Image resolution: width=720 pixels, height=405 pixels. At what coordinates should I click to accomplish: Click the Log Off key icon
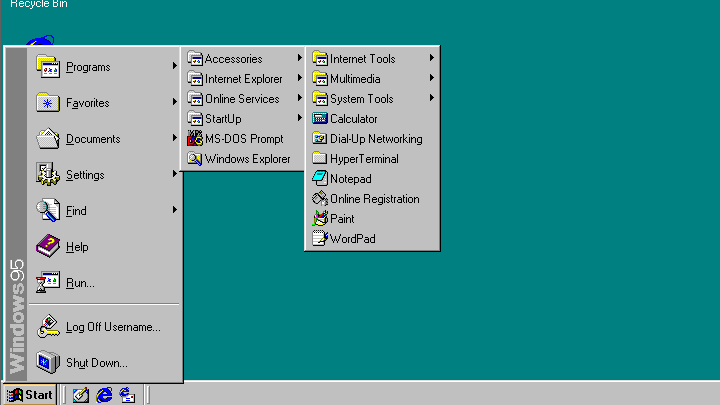(48, 326)
